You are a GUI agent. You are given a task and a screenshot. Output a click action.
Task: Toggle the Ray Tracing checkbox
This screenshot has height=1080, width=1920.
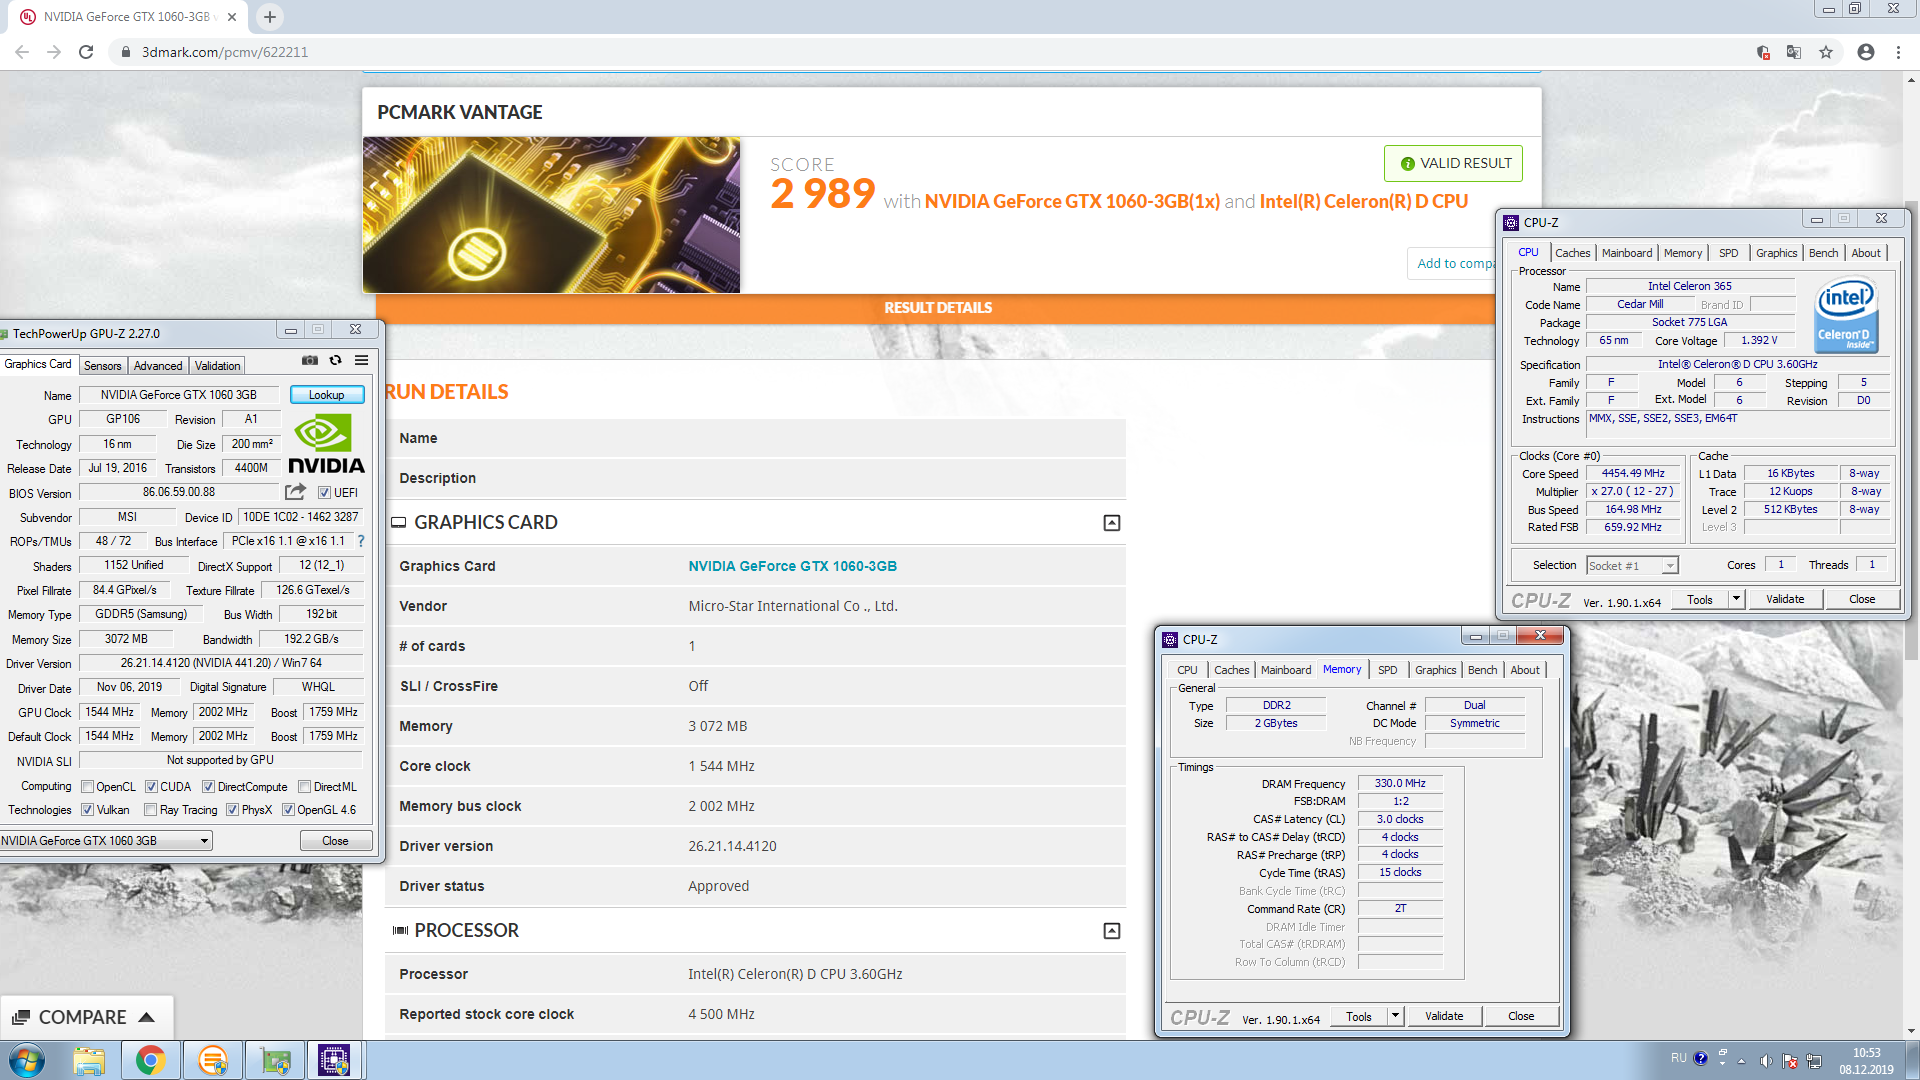pyautogui.click(x=150, y=810)
